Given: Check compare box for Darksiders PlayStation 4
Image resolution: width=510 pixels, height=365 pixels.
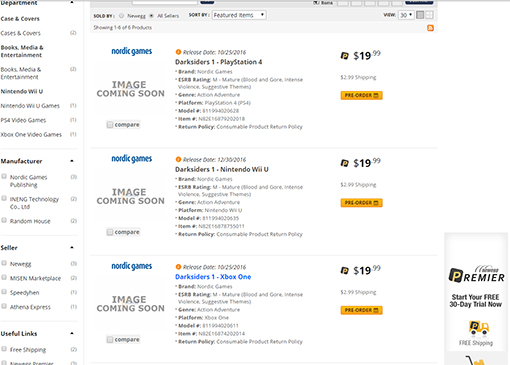Looking at the screenshot, I should [x=110, y=125].
